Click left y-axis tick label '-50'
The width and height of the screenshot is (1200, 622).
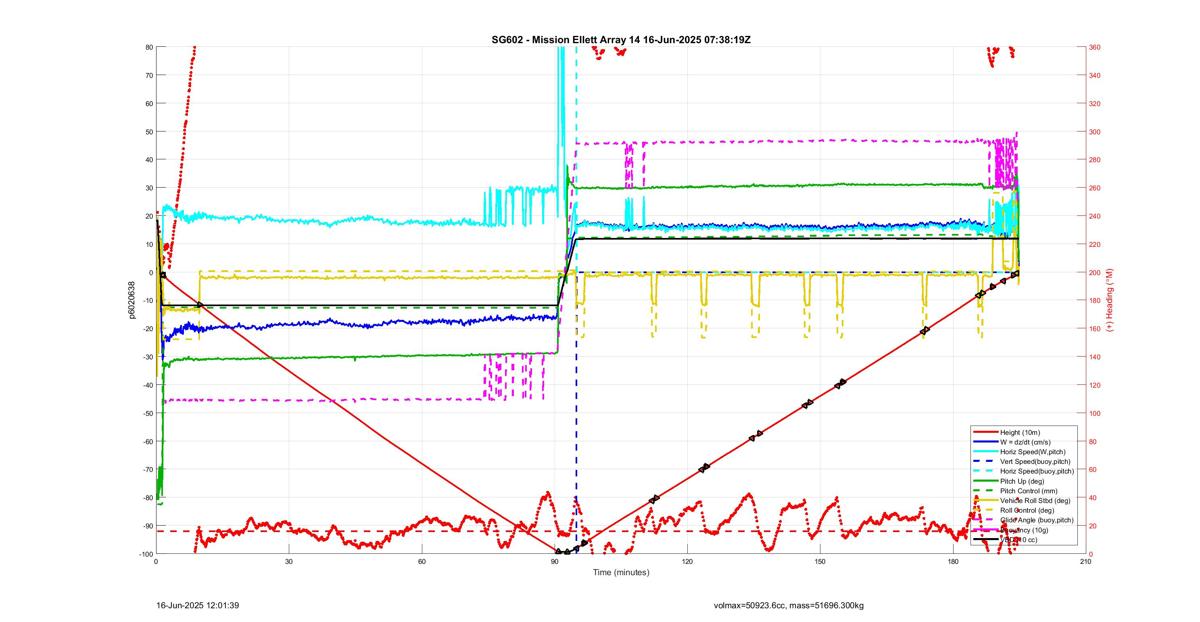click(146, 414)
